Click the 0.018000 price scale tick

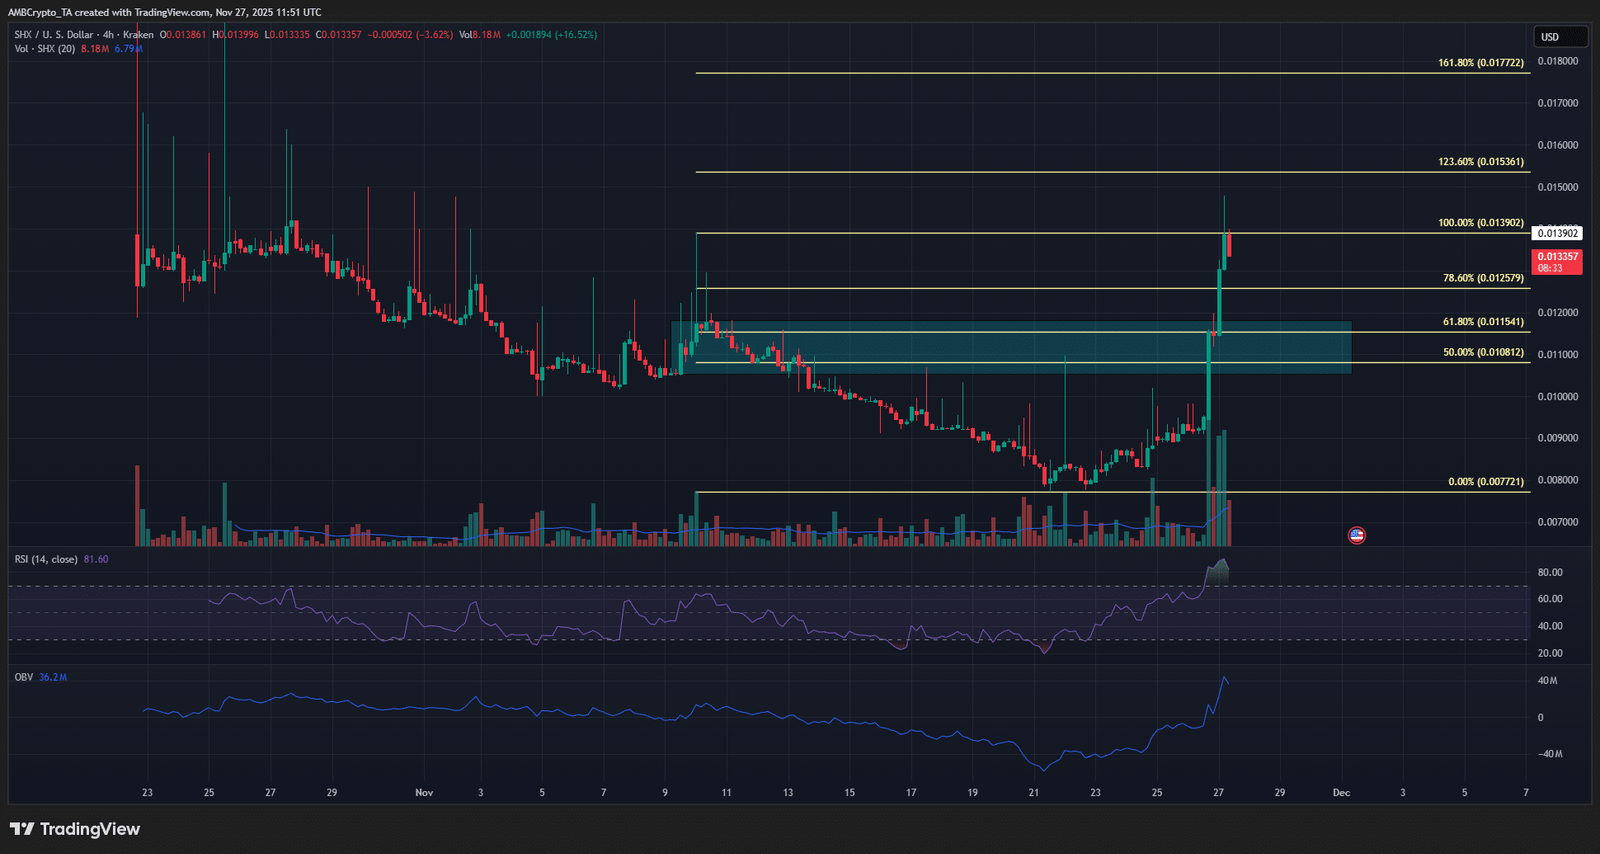pos(1557,61)
